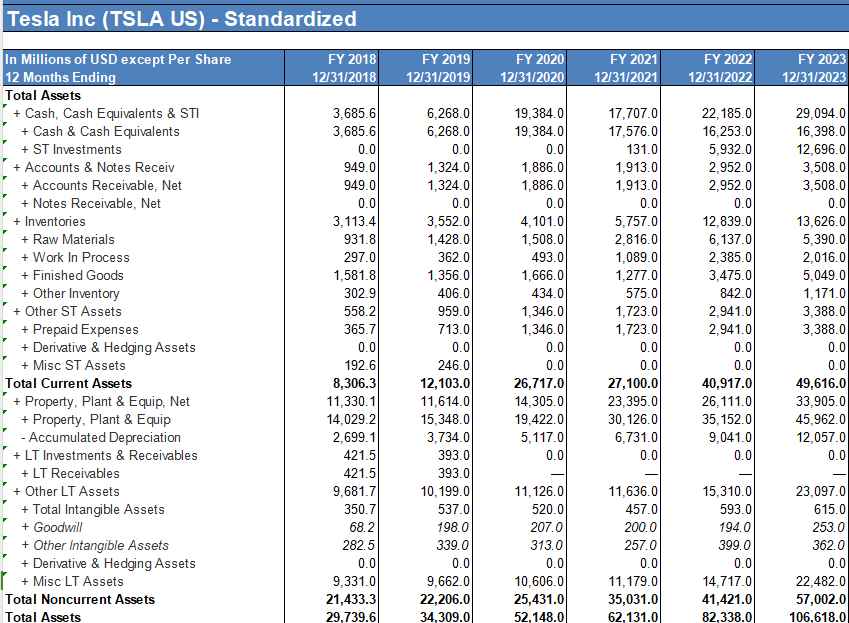The width and height of the screenshot is (849, 623).
Task: Click FY 2020 Accumulated Depreciation value 5,117.0
Action: tap(543, 437)
